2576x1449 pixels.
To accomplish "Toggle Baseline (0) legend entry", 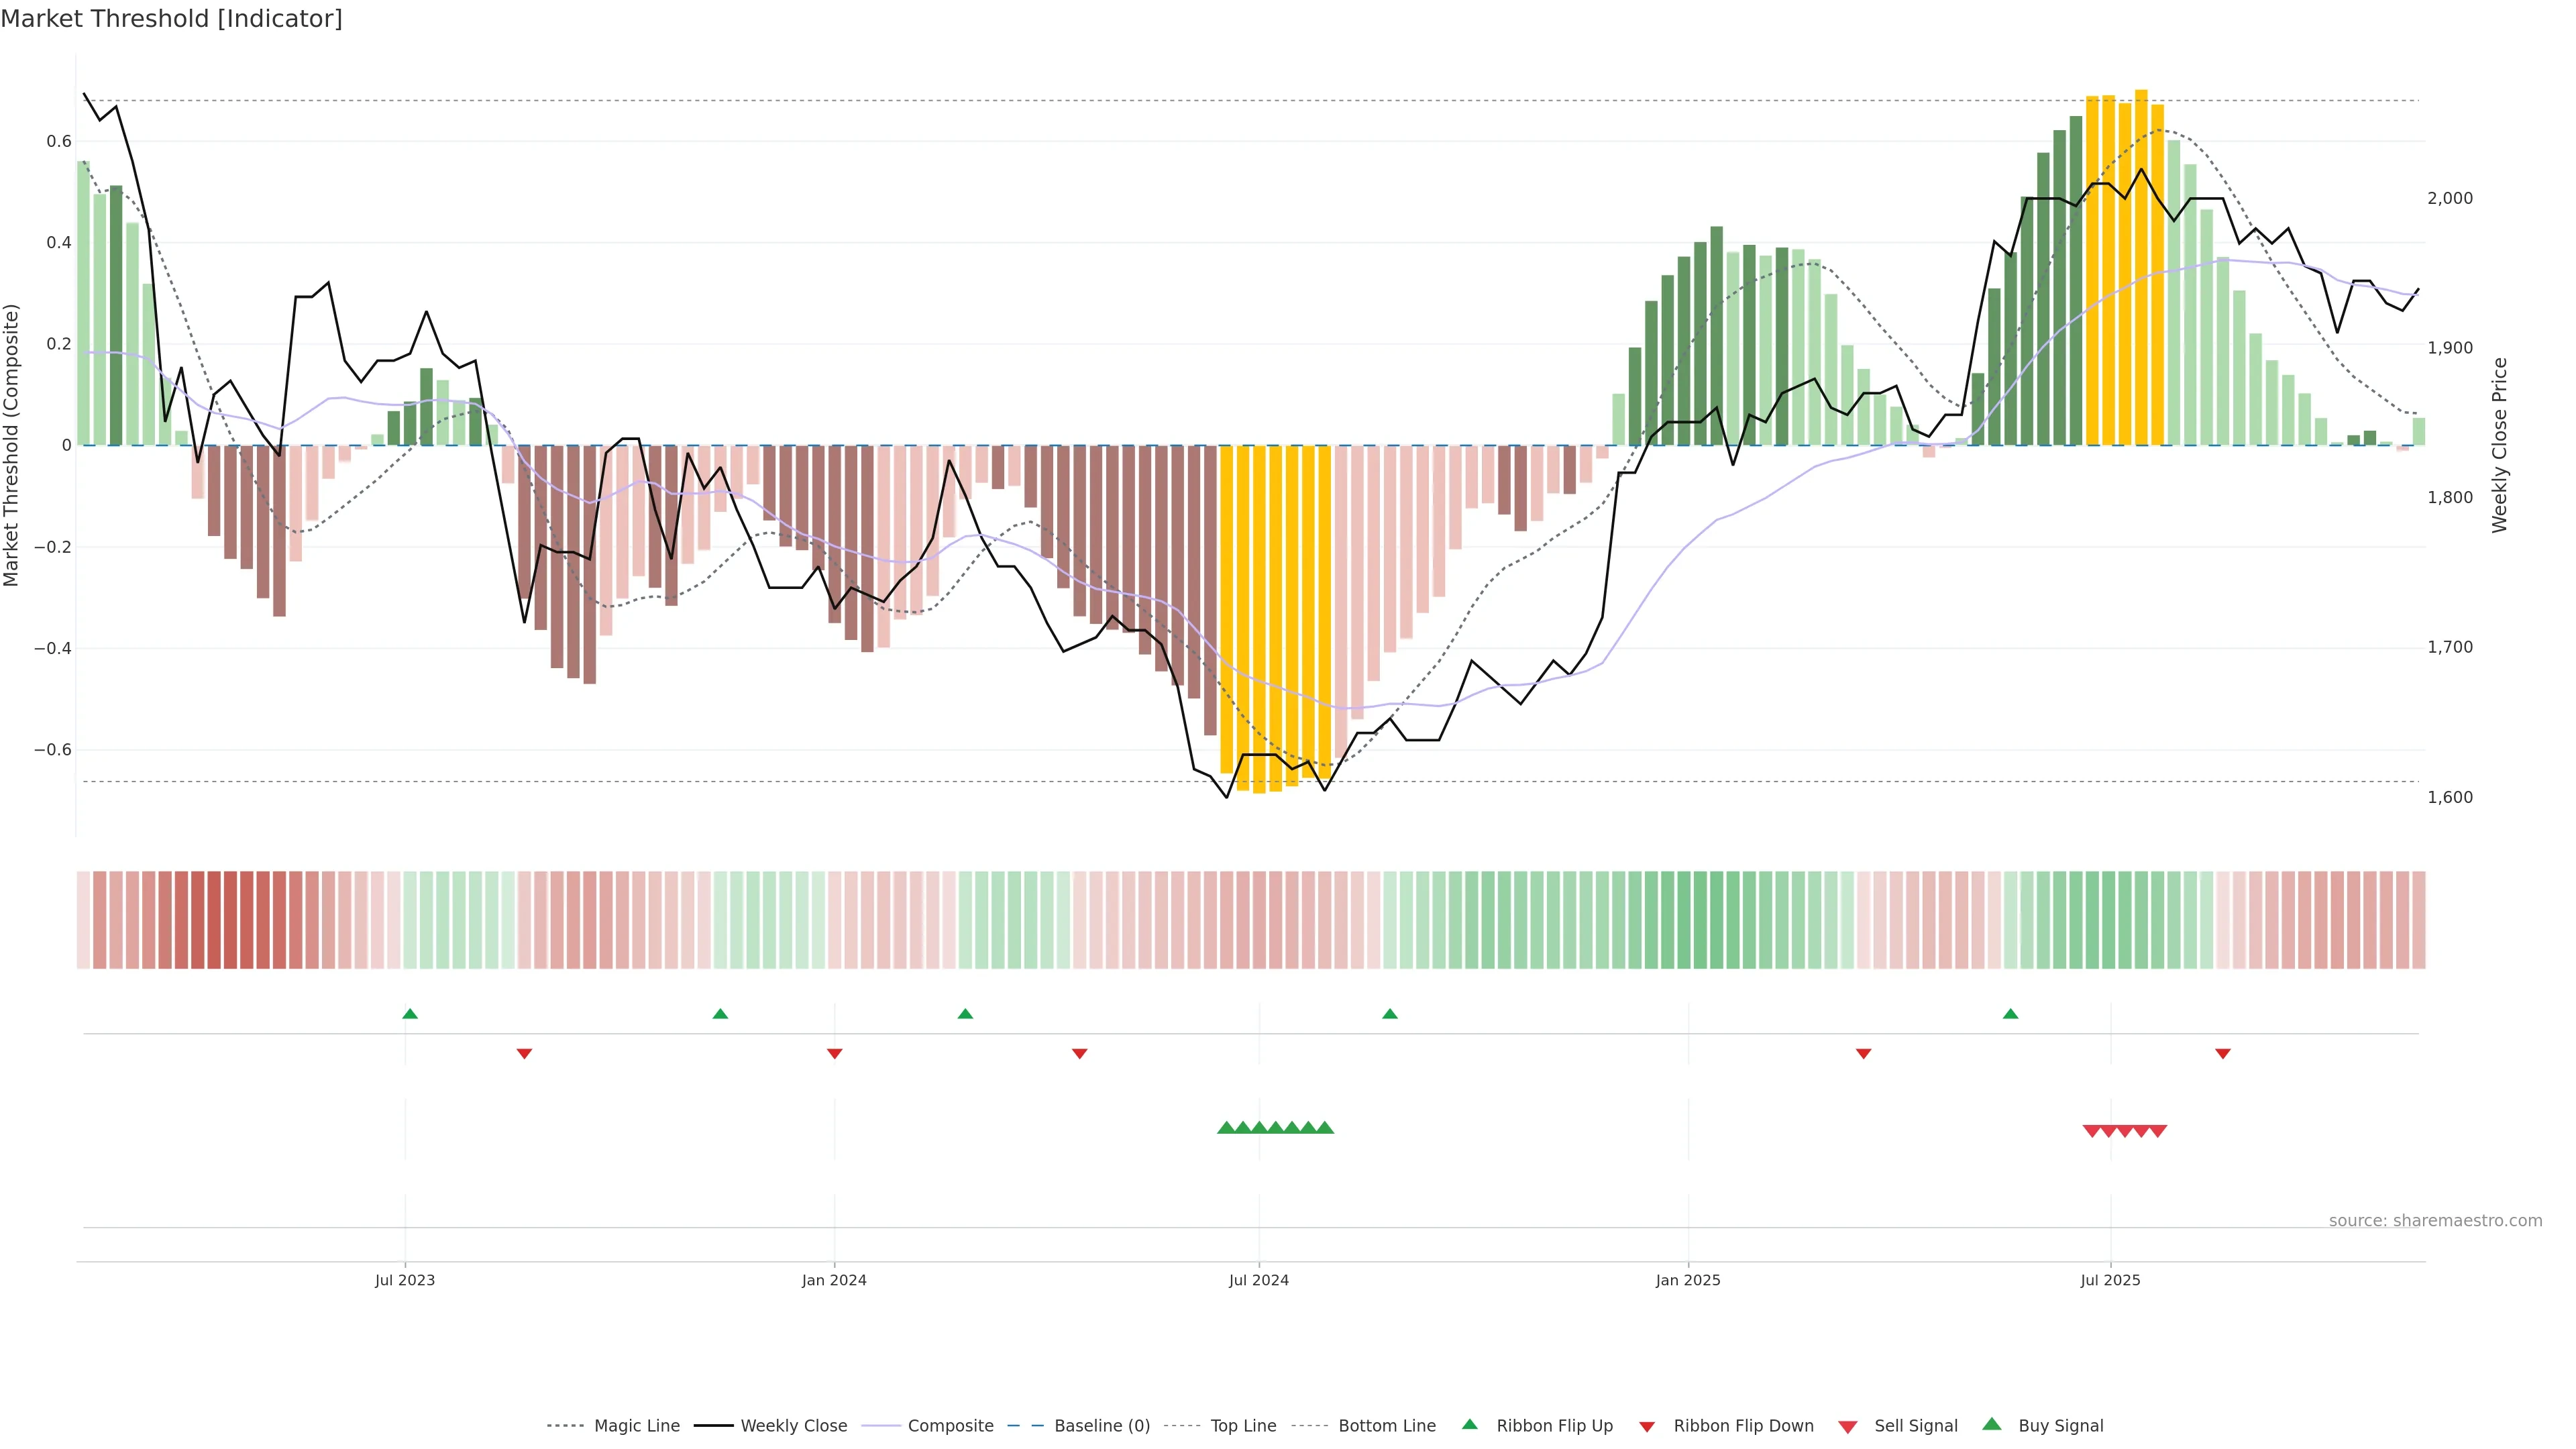I will point(1101,1425).
